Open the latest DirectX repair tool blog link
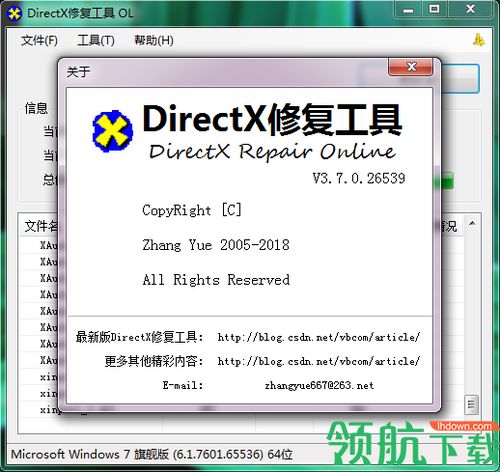This screenshot has width=500, height=472. tap(319, 337)
